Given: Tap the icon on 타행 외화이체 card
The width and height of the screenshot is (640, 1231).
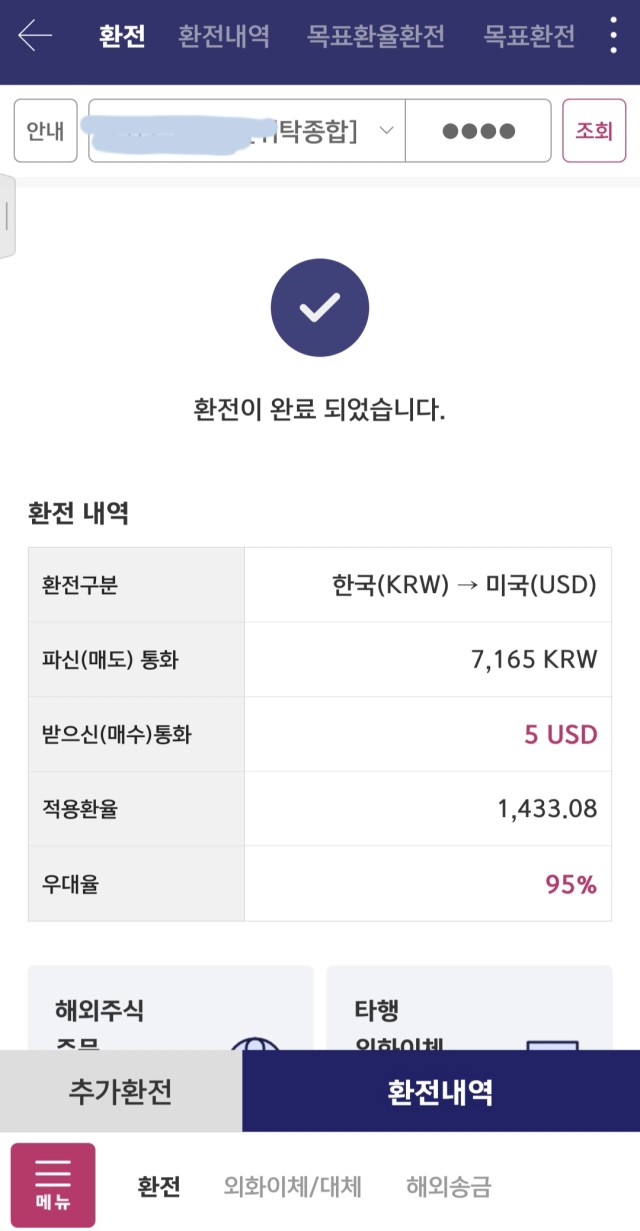Looking at the screenshot, I should click(552, 1044).
